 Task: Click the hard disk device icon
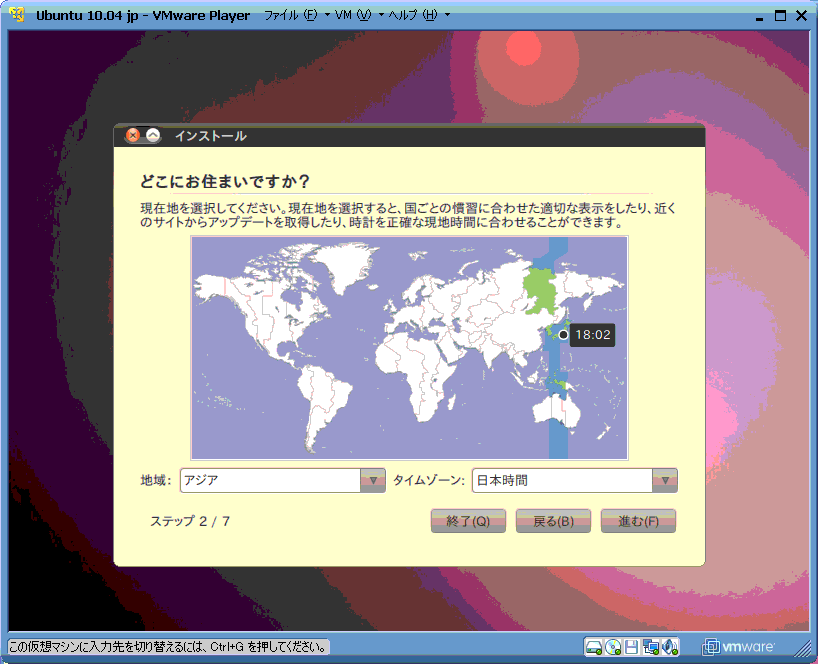(x=594, y=647)
